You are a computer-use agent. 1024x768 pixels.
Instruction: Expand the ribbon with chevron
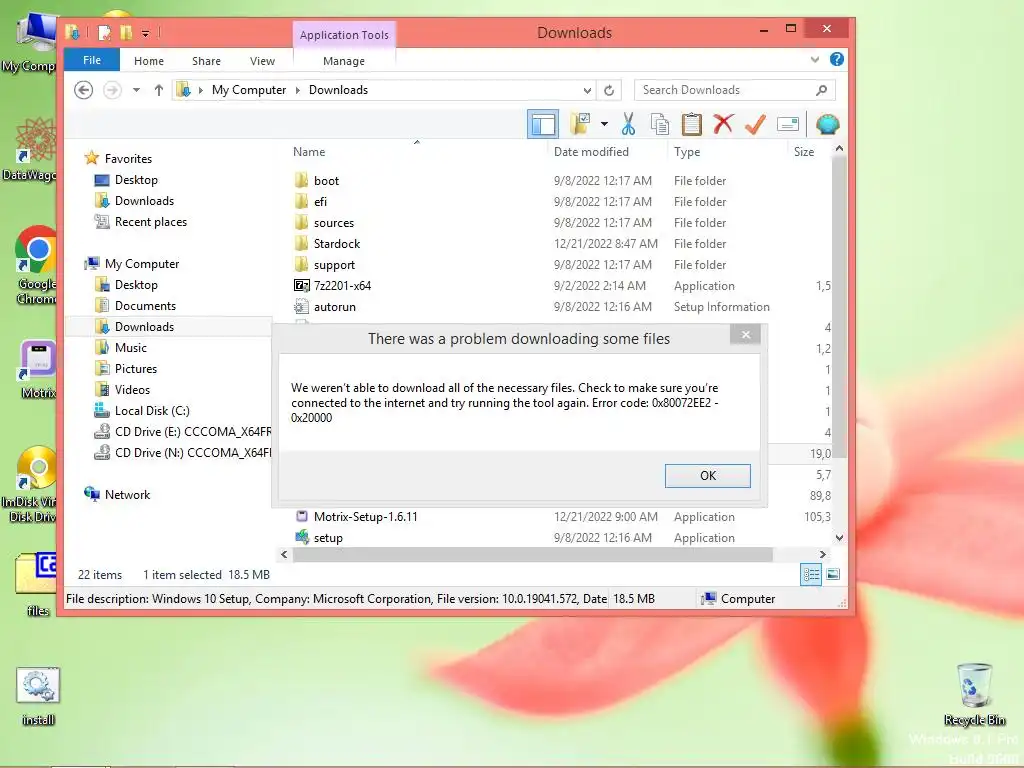click(x=815, y=59)
